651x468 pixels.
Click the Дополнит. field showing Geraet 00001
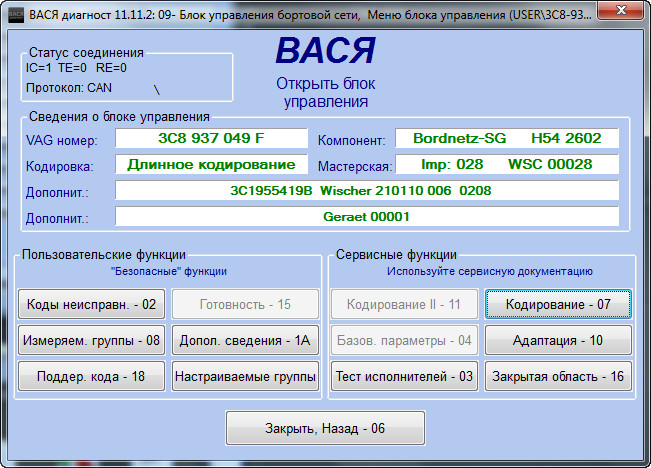pos(366,216)
